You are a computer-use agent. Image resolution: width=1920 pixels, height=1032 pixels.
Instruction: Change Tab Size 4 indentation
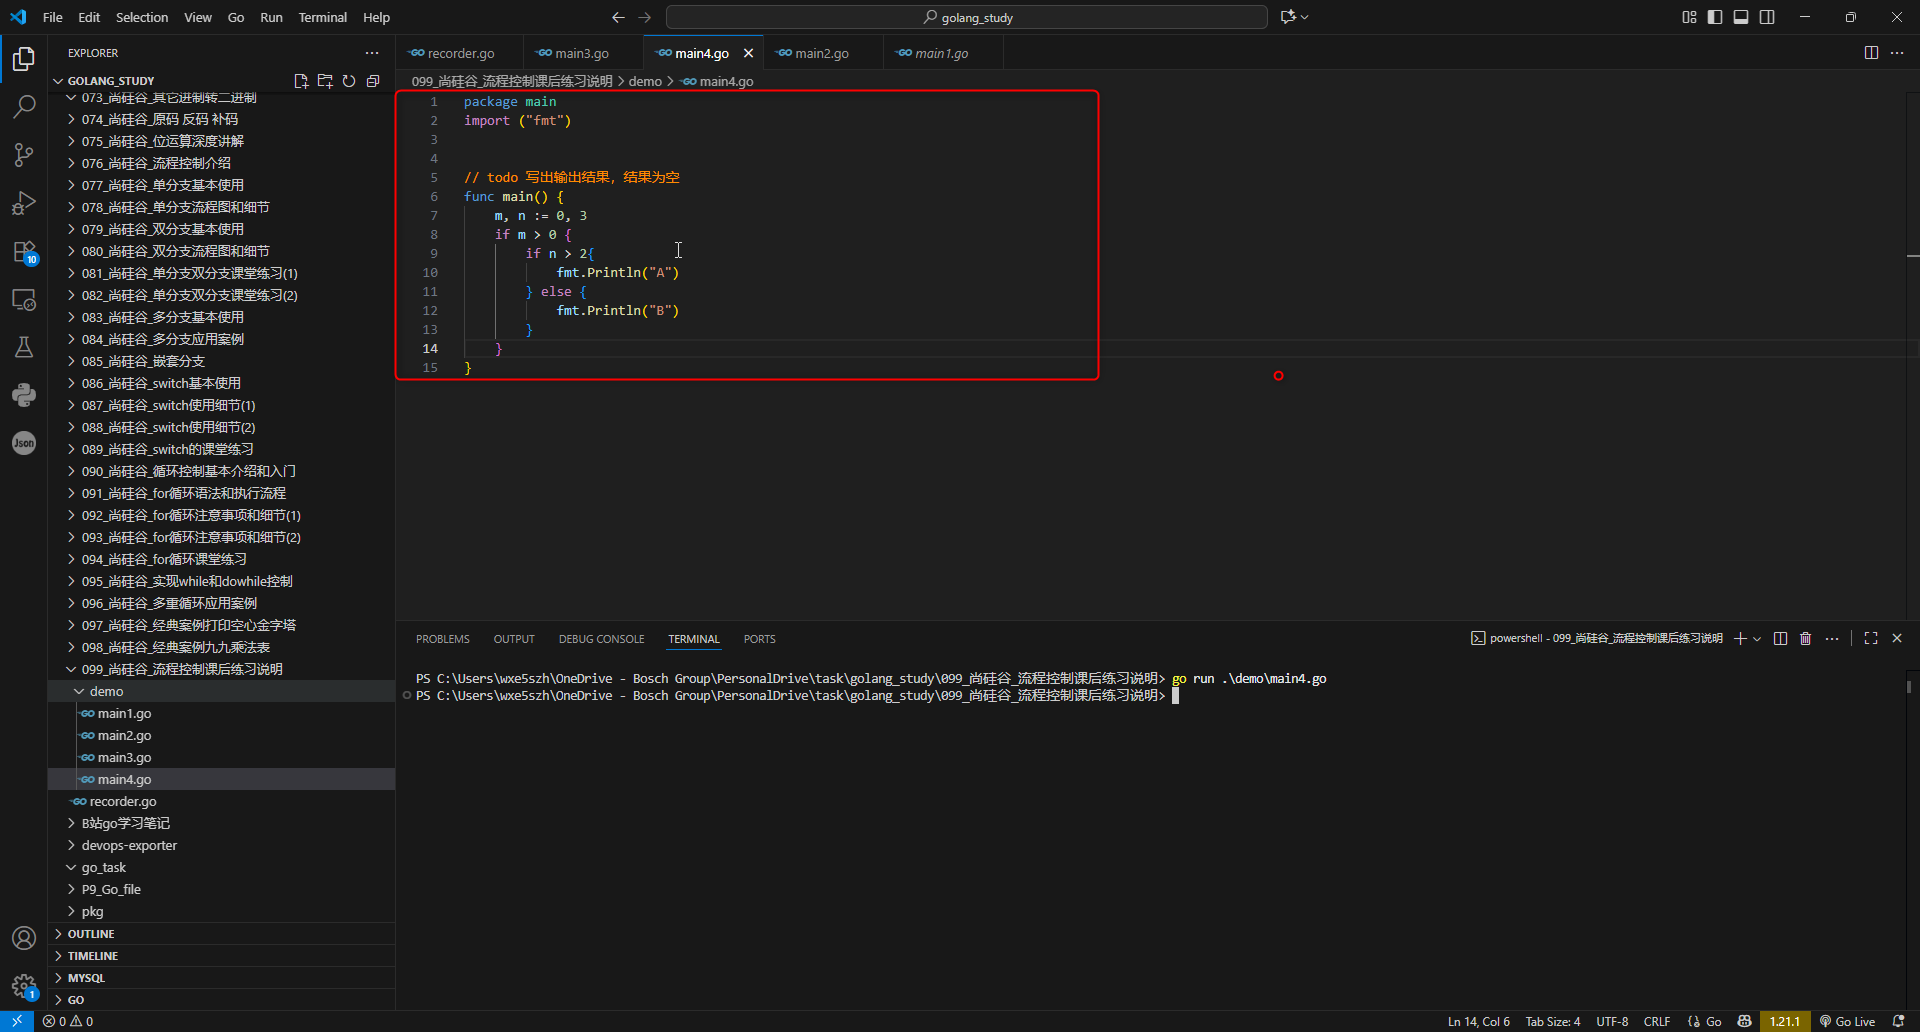1552,1021
